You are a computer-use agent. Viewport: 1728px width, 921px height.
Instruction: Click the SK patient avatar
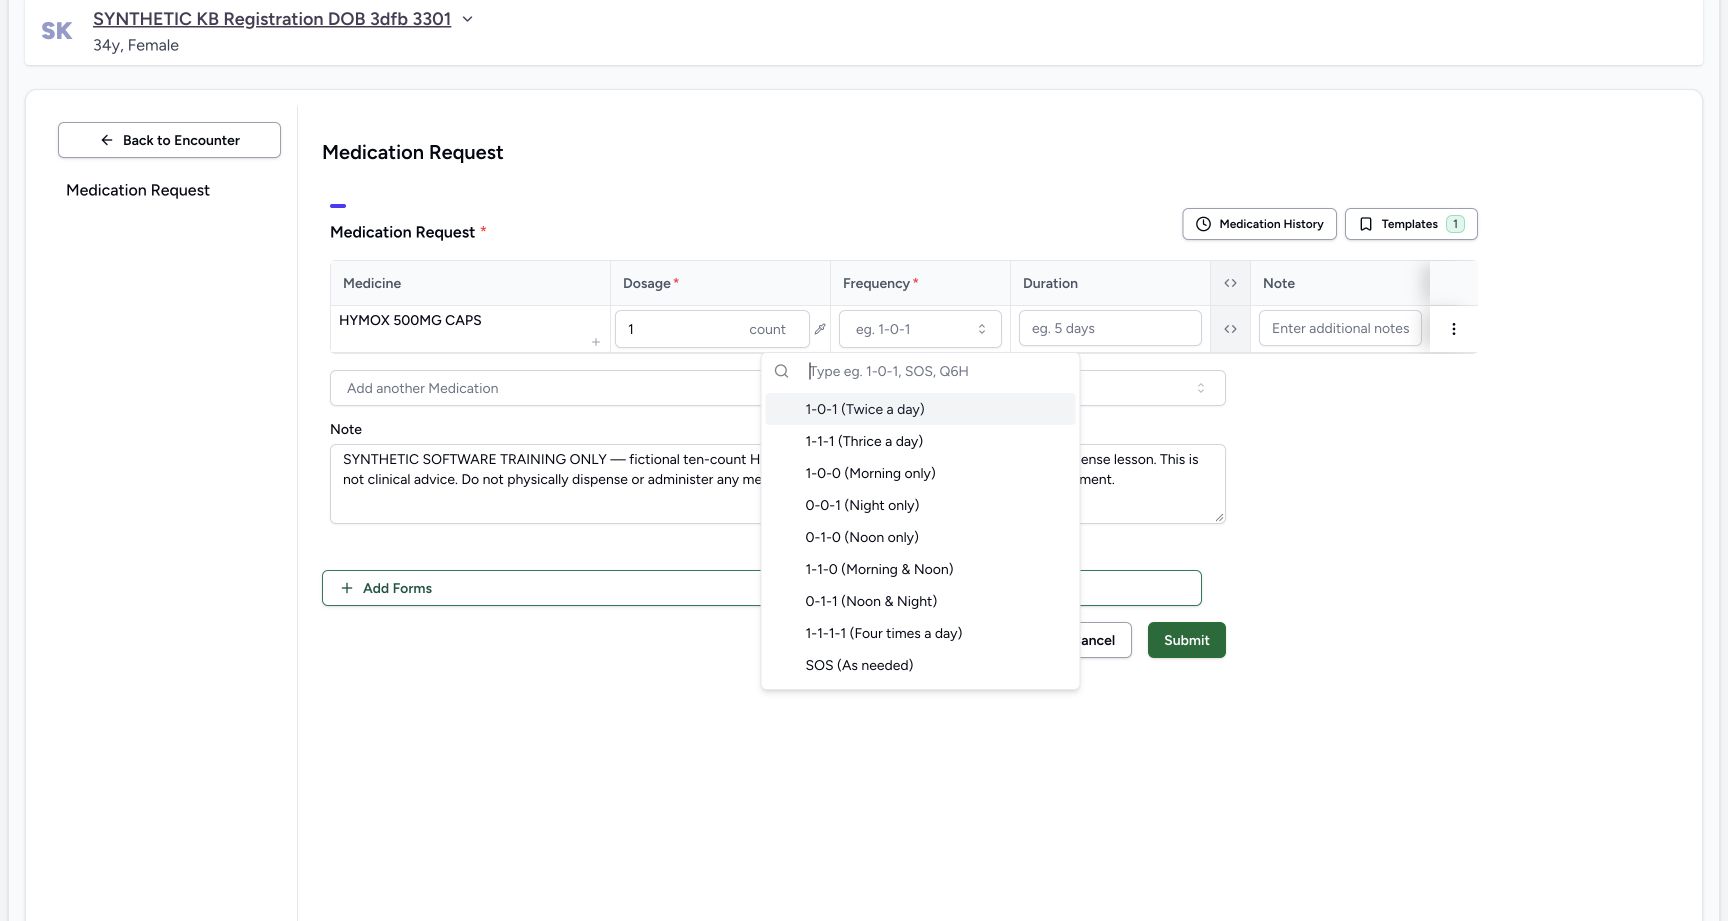(x=57, y=31)
